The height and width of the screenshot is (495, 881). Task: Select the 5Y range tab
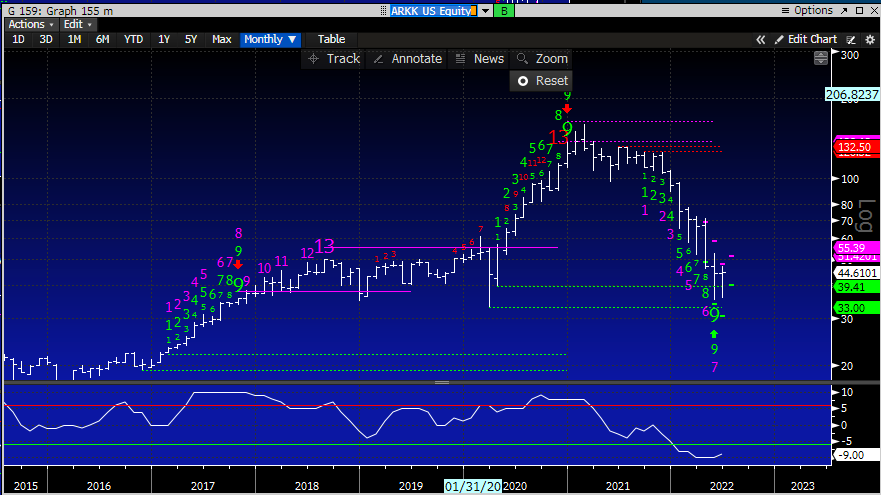tap(191, 39)
